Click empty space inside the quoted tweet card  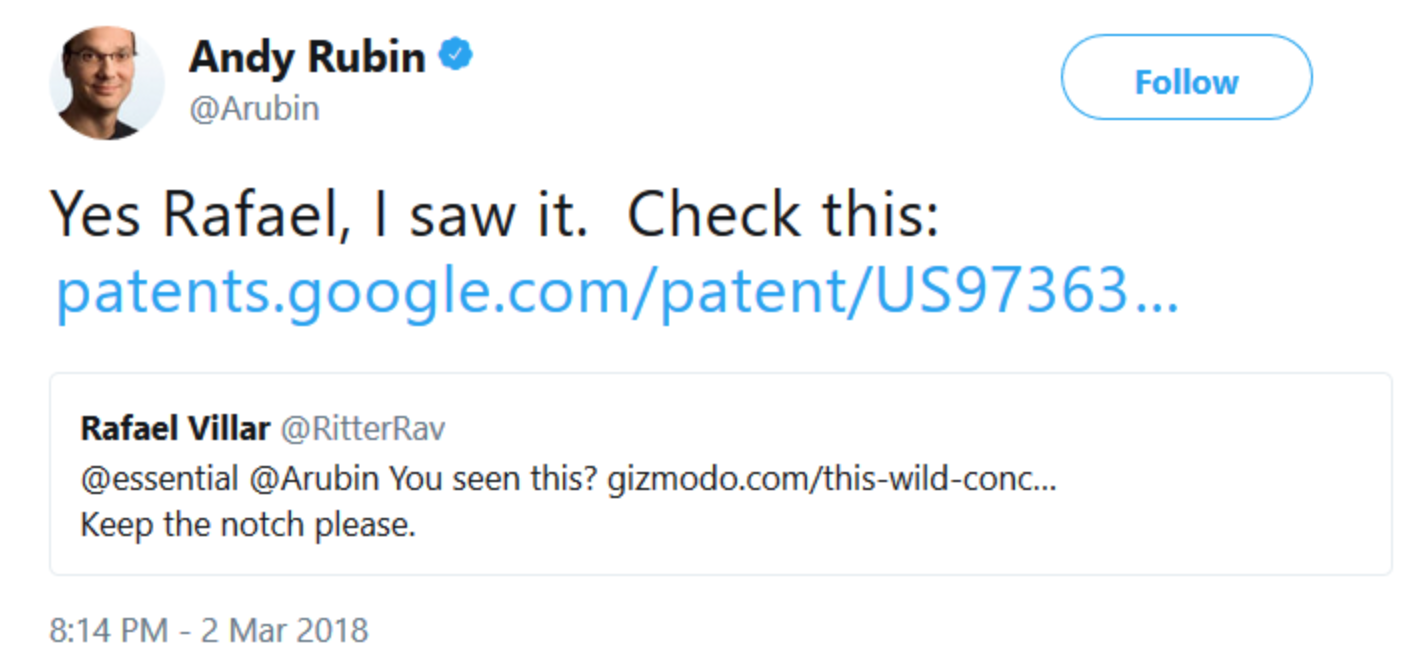[900, 530]
